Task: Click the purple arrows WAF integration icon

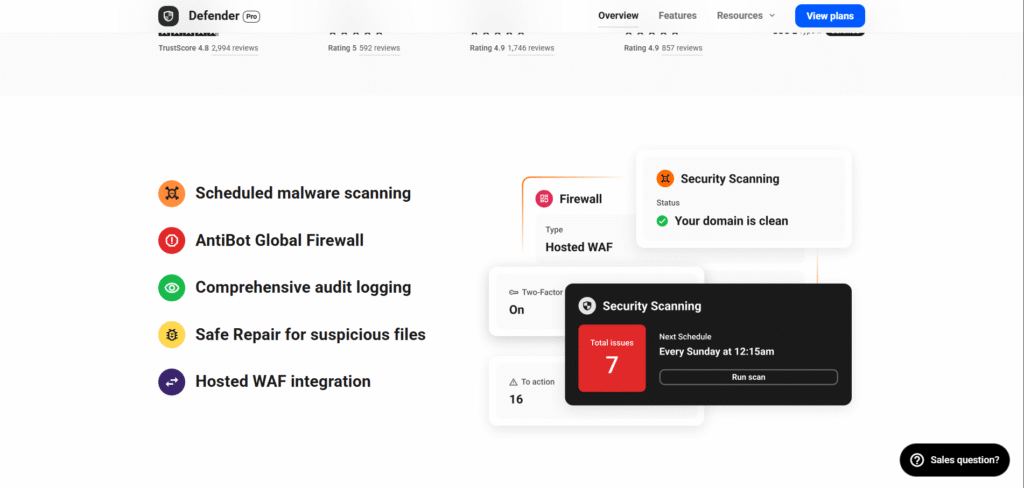Action: (172, 382)
